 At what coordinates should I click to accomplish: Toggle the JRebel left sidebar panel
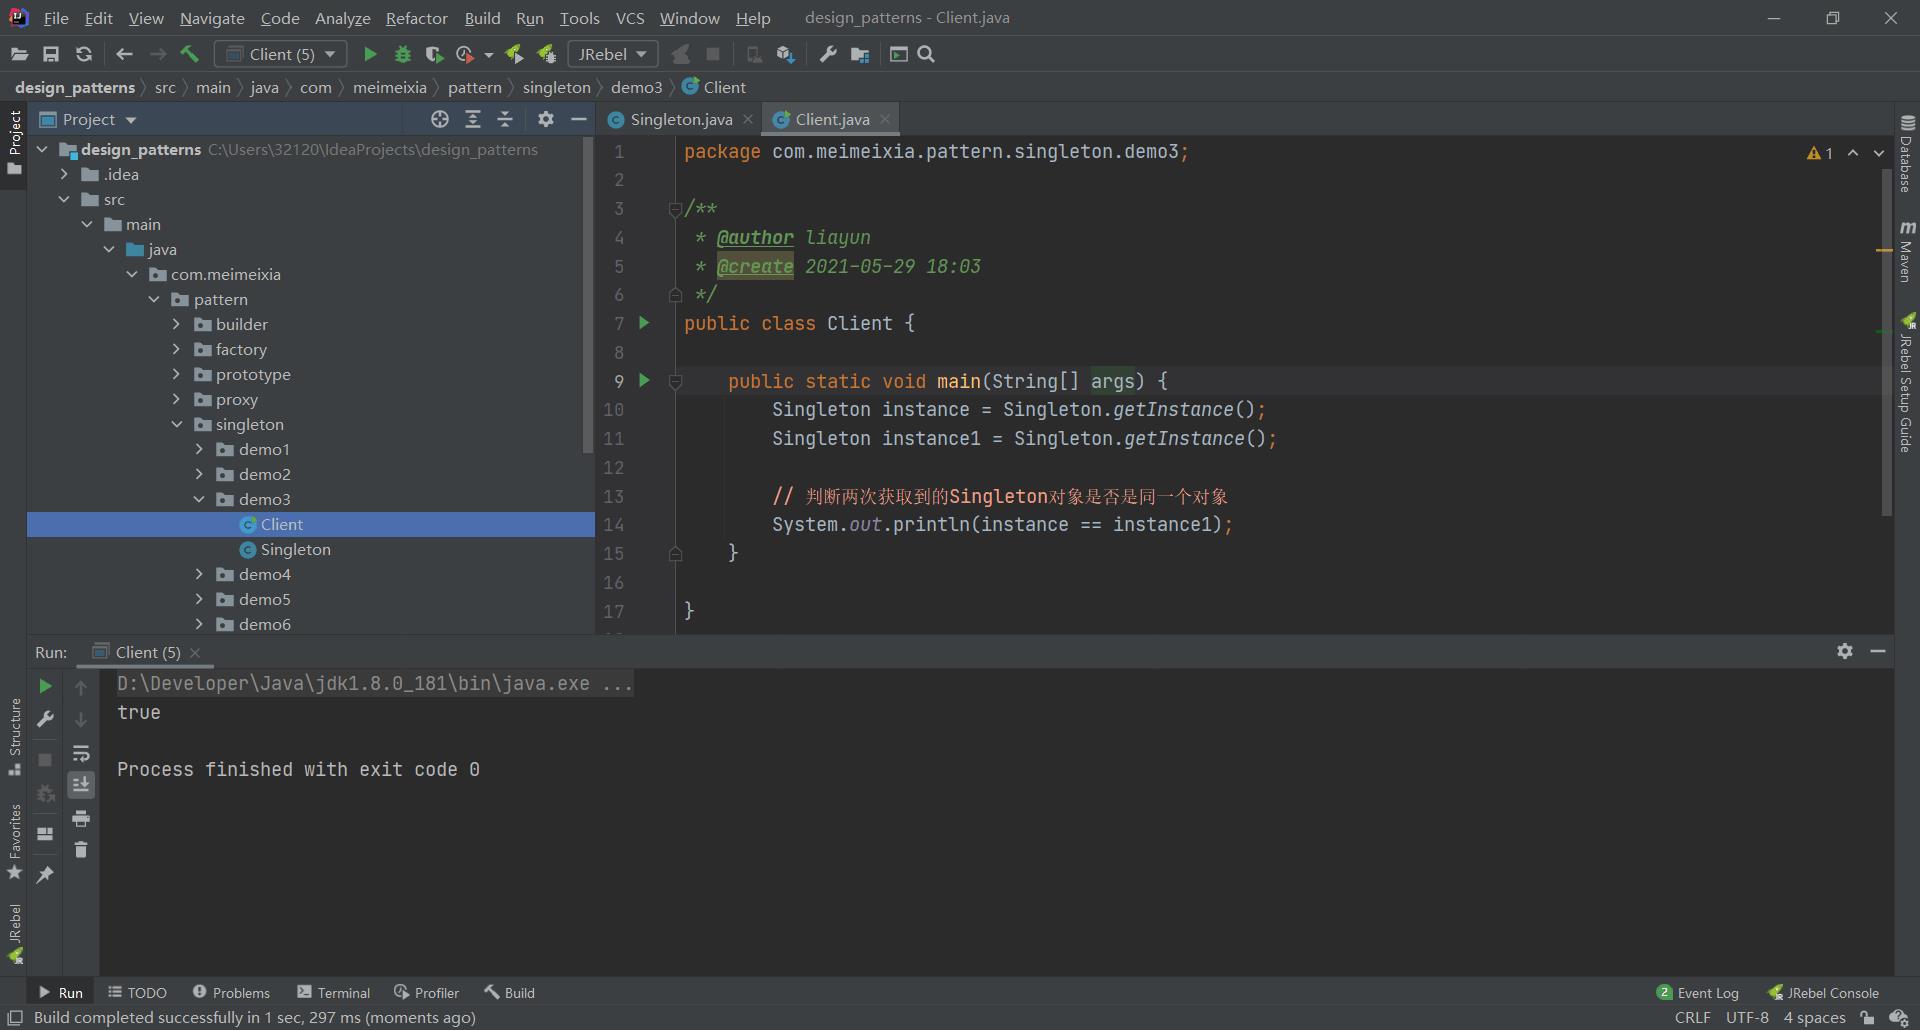click(14, 933)
